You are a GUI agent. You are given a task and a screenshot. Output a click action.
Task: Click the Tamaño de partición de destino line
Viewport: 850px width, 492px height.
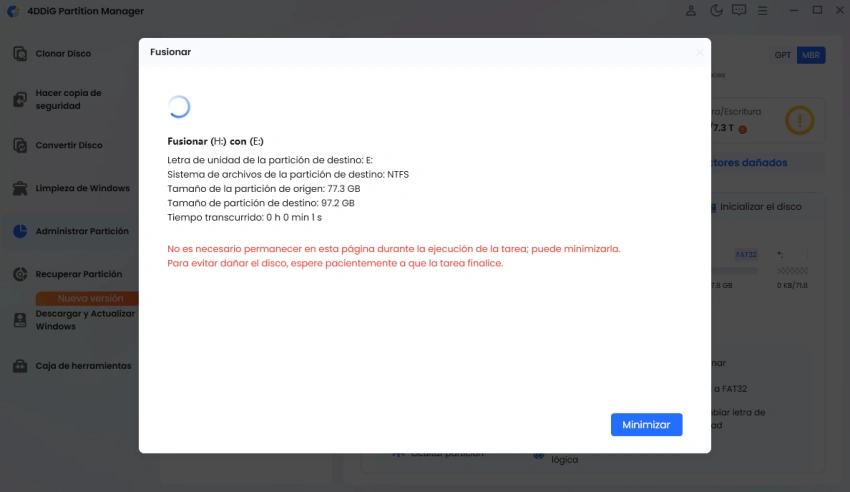click(x=261, y=203)
